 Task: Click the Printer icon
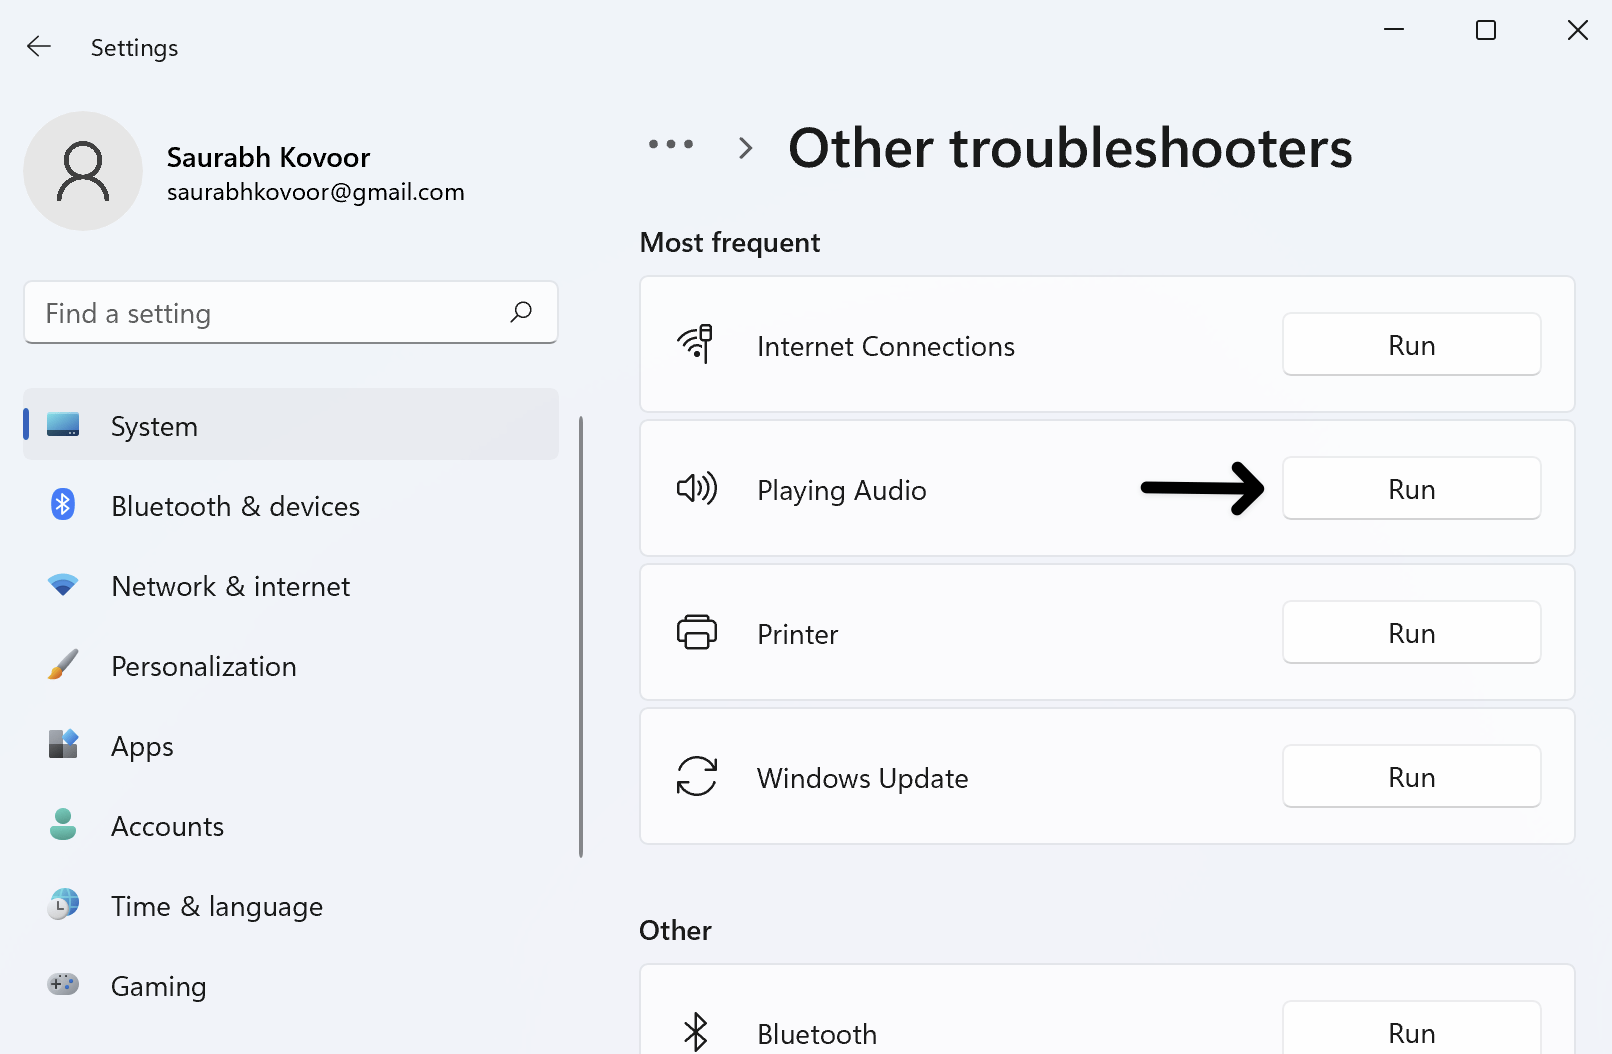click(697, 632)
